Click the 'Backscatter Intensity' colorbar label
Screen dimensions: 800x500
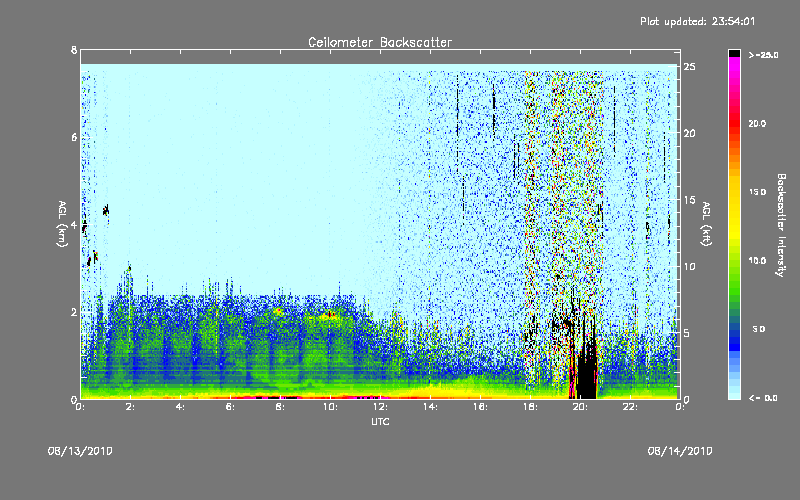coord(781,225)
